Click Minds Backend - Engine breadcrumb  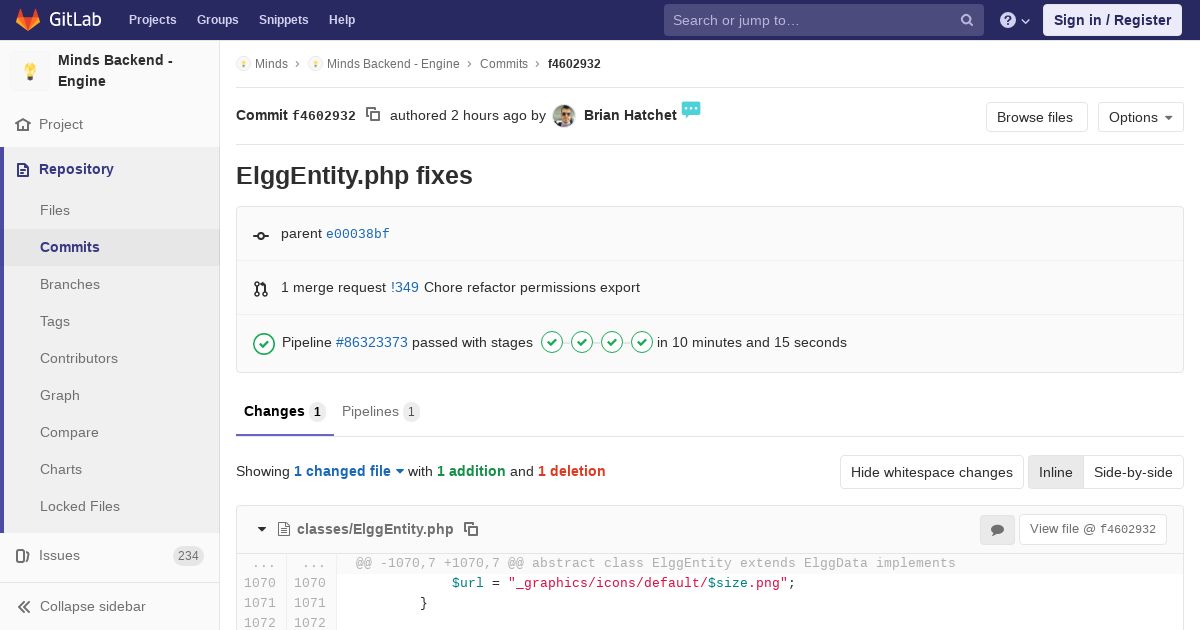393,64
